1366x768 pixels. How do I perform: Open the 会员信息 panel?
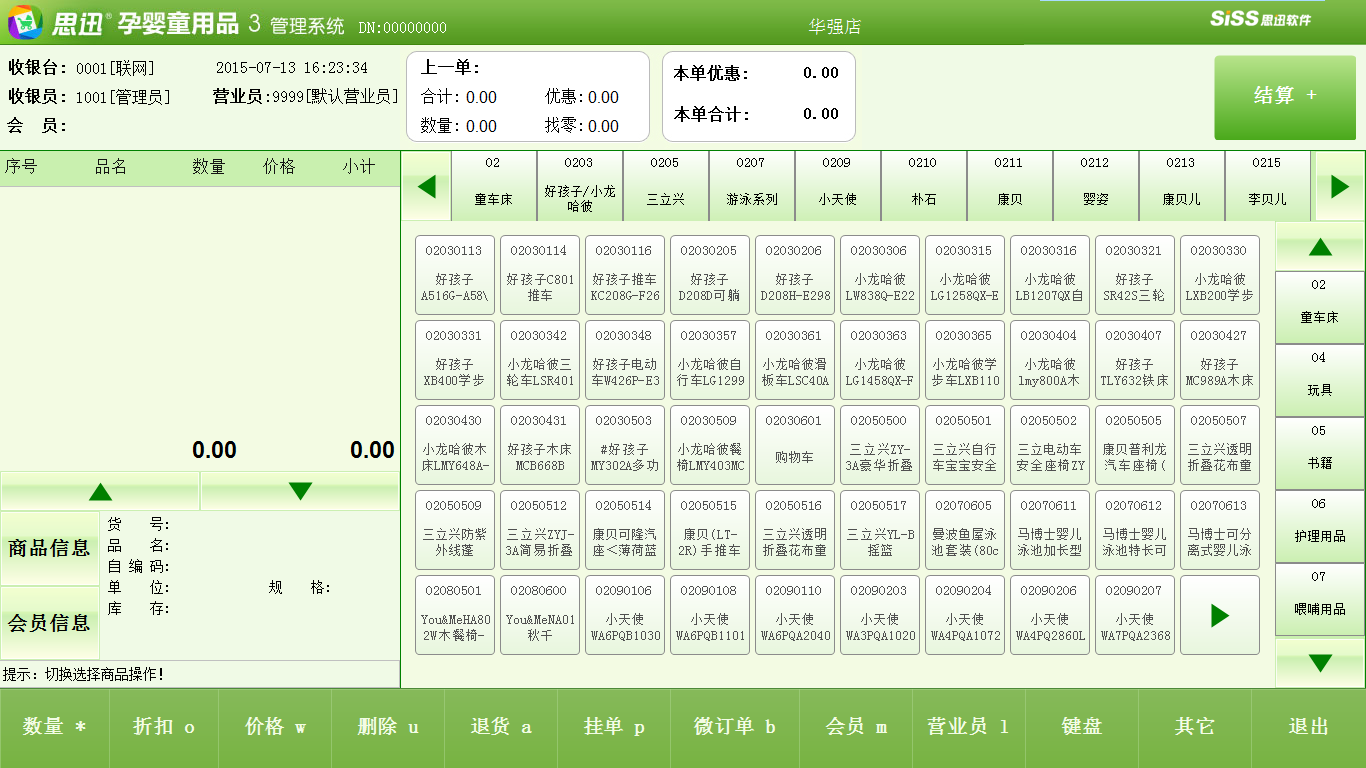tap(50, 624)
